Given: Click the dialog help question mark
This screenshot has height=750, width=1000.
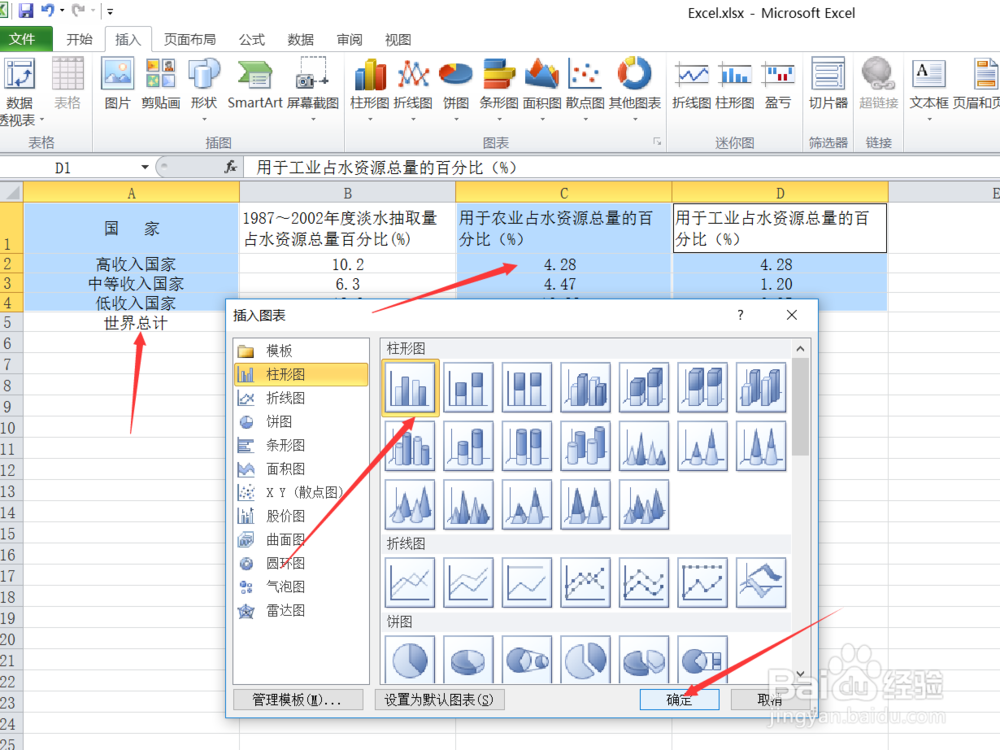Looking at the screenshot, I should coord(740,315).
